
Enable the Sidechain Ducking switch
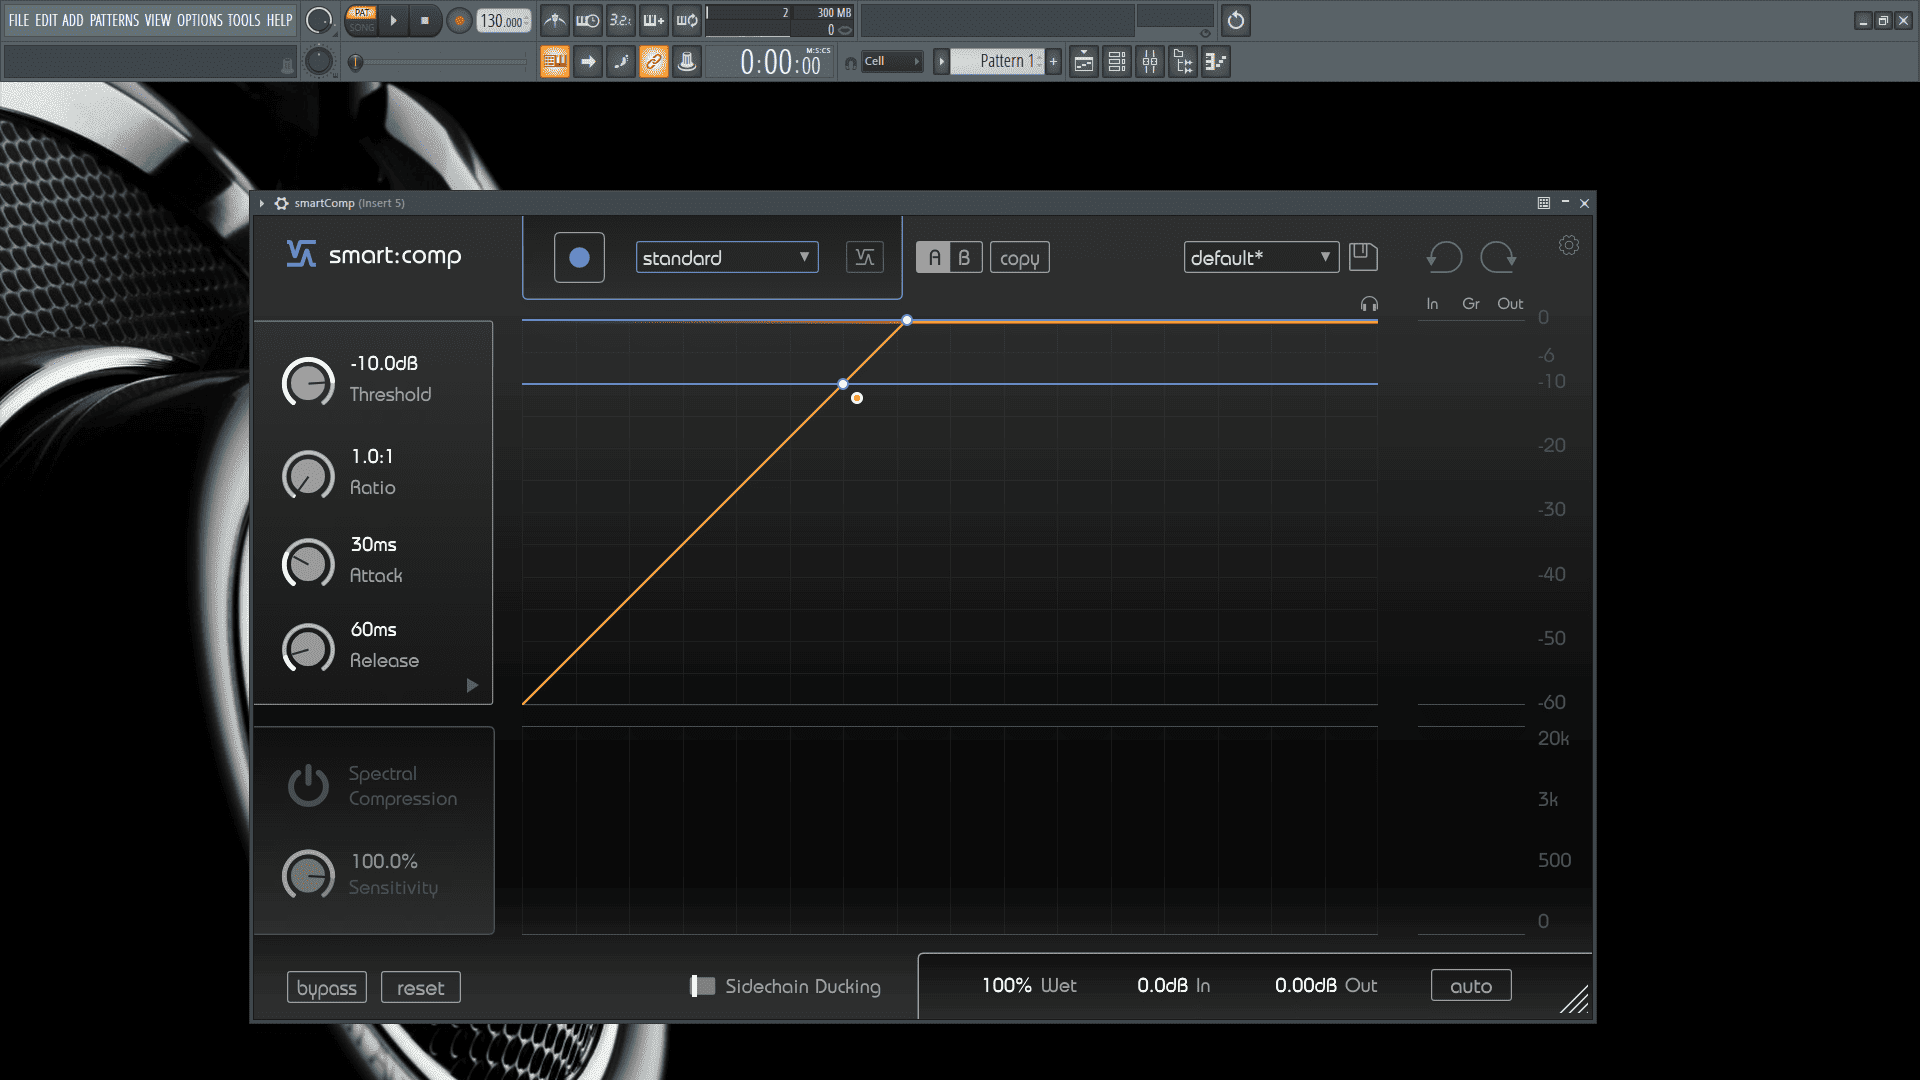(x=703, y=986)
